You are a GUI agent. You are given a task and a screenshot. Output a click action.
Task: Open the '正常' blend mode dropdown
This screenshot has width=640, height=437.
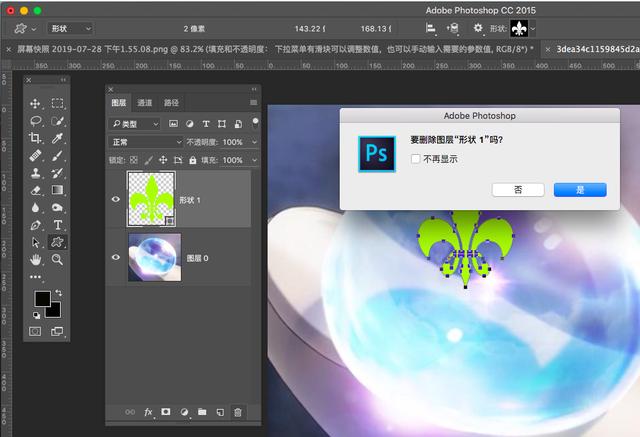click(x=145, y=142)
